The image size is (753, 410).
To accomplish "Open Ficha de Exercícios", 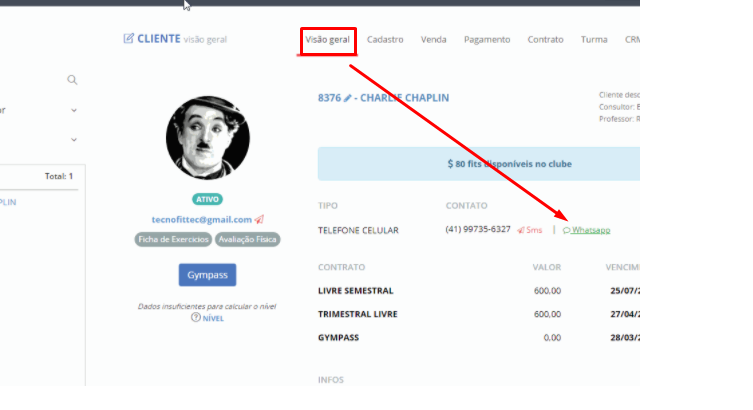I will point(173,239).
